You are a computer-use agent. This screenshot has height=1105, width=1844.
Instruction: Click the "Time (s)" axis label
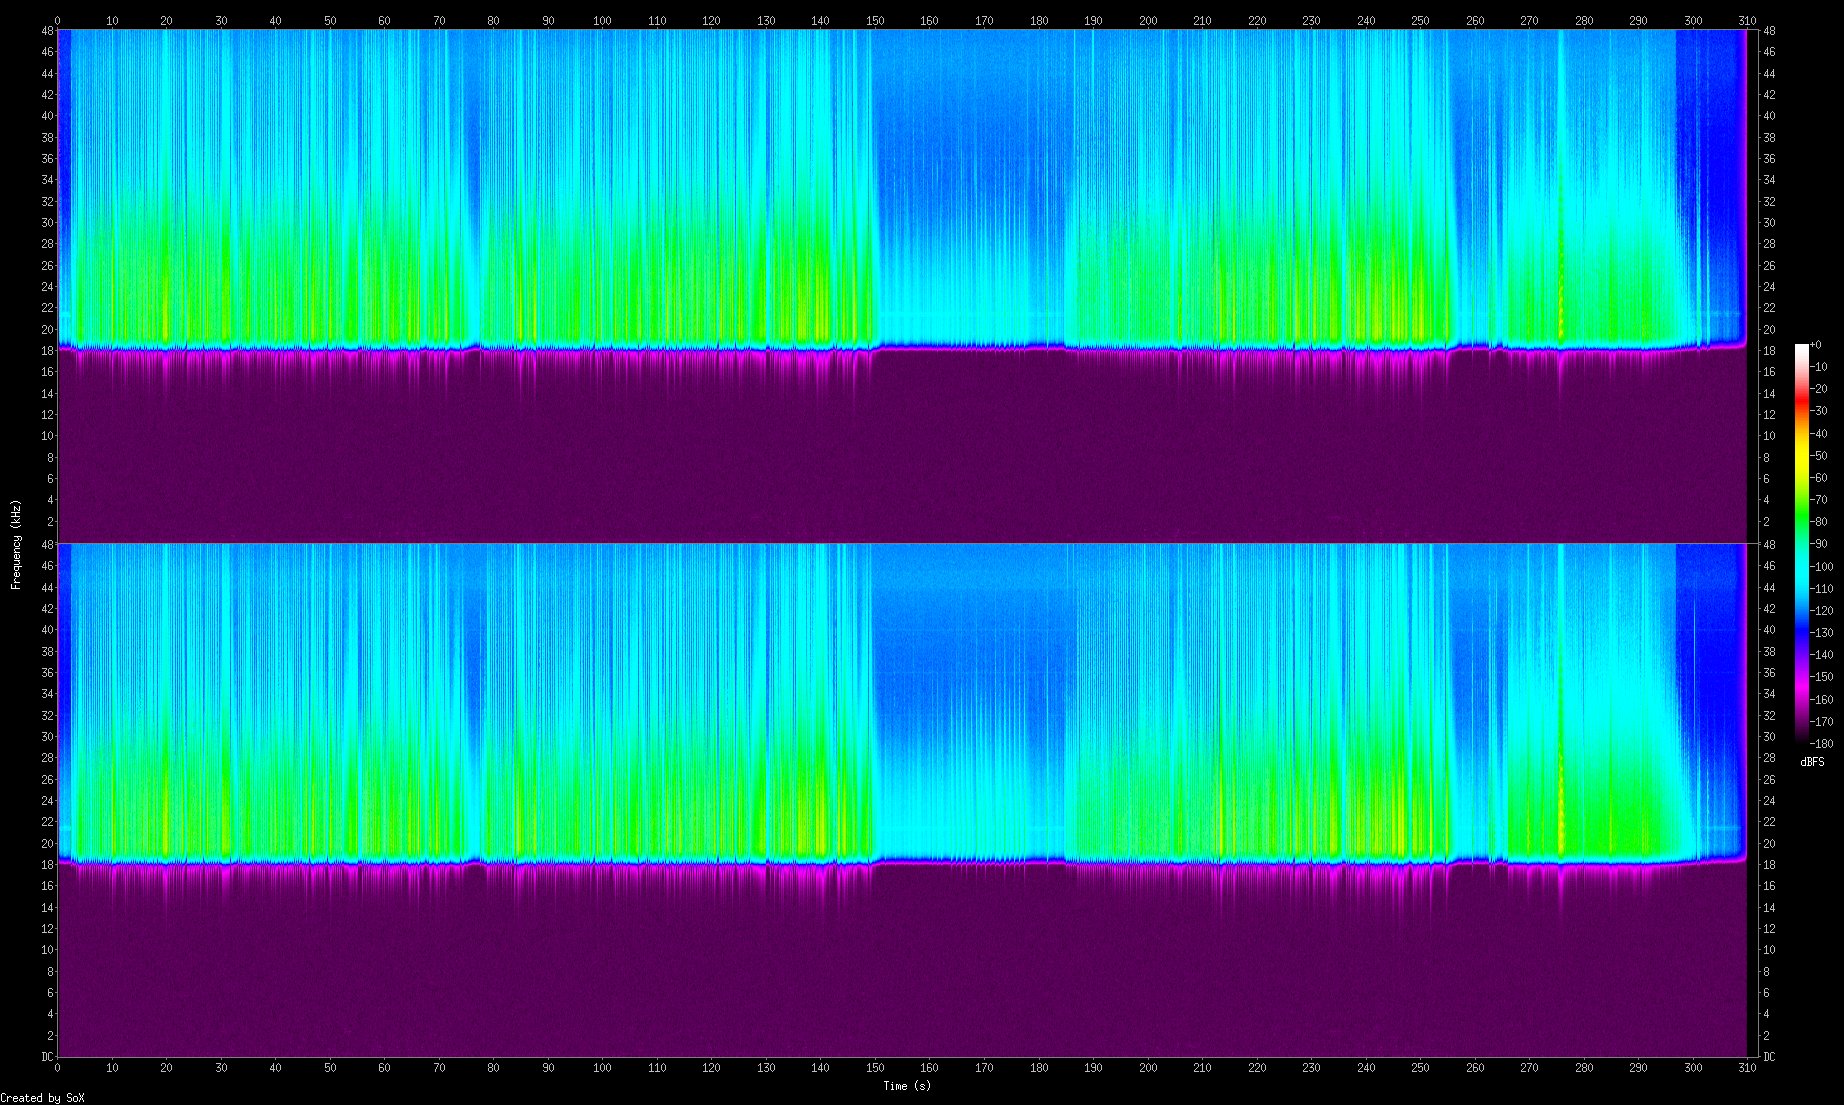pos(906,1085)
